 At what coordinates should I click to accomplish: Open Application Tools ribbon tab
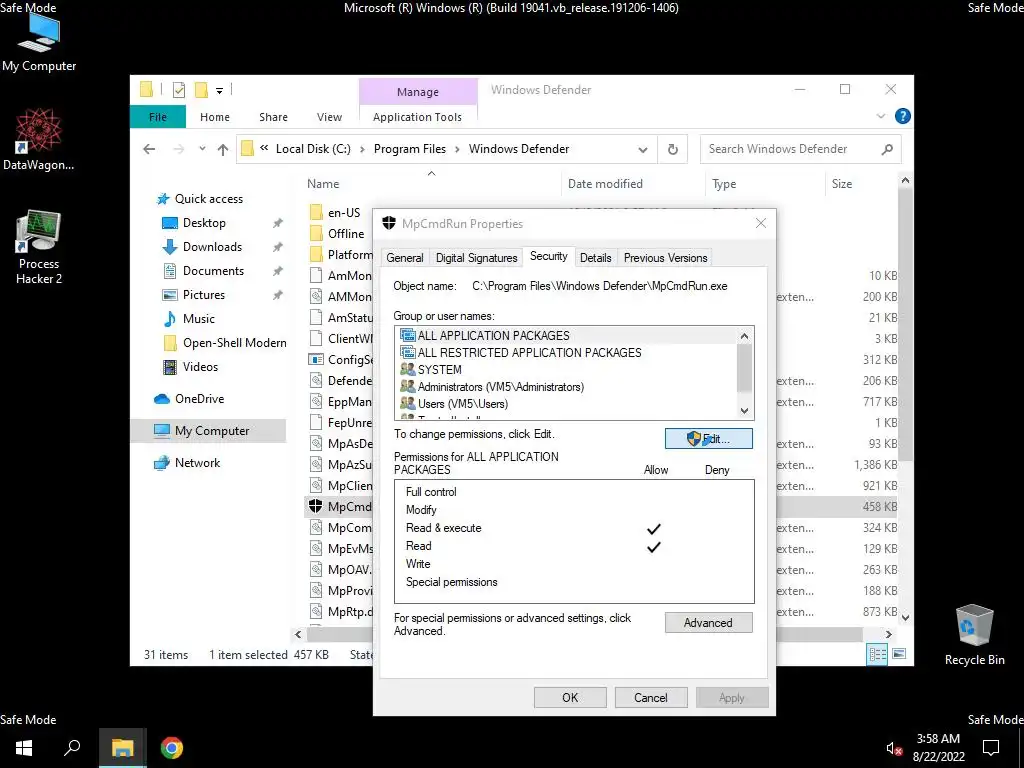tap(417, 117)
